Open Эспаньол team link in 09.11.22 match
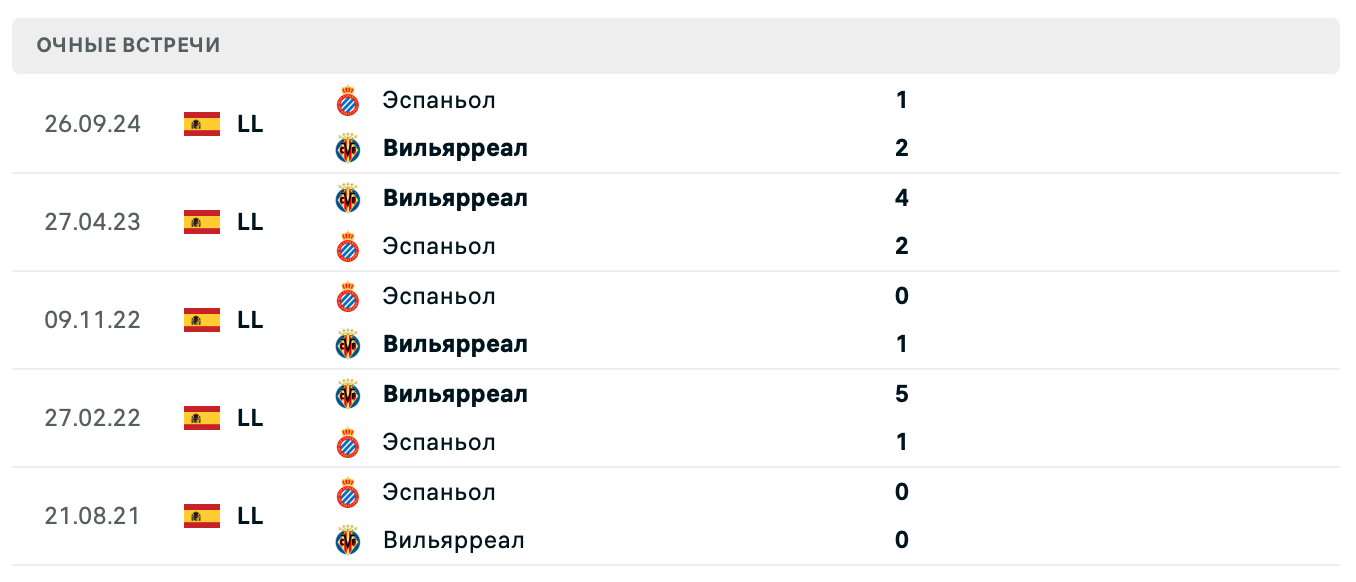Viewport: 1356px width, 582px height. (439, 296)
